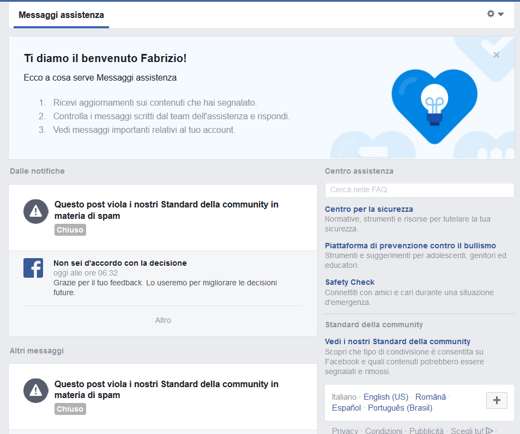Click 'Centro assistenza' section heading
Image resolution: width=520 pixels, height=434 pixels.
coord(359,171)
